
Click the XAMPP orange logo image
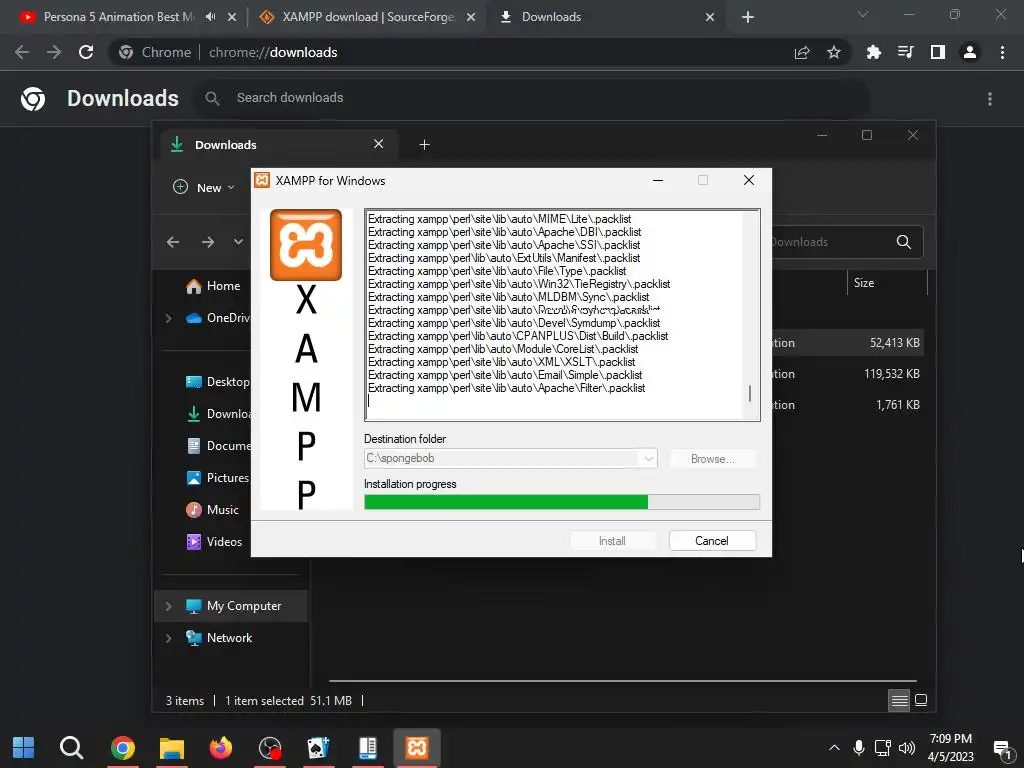point(306,245)
